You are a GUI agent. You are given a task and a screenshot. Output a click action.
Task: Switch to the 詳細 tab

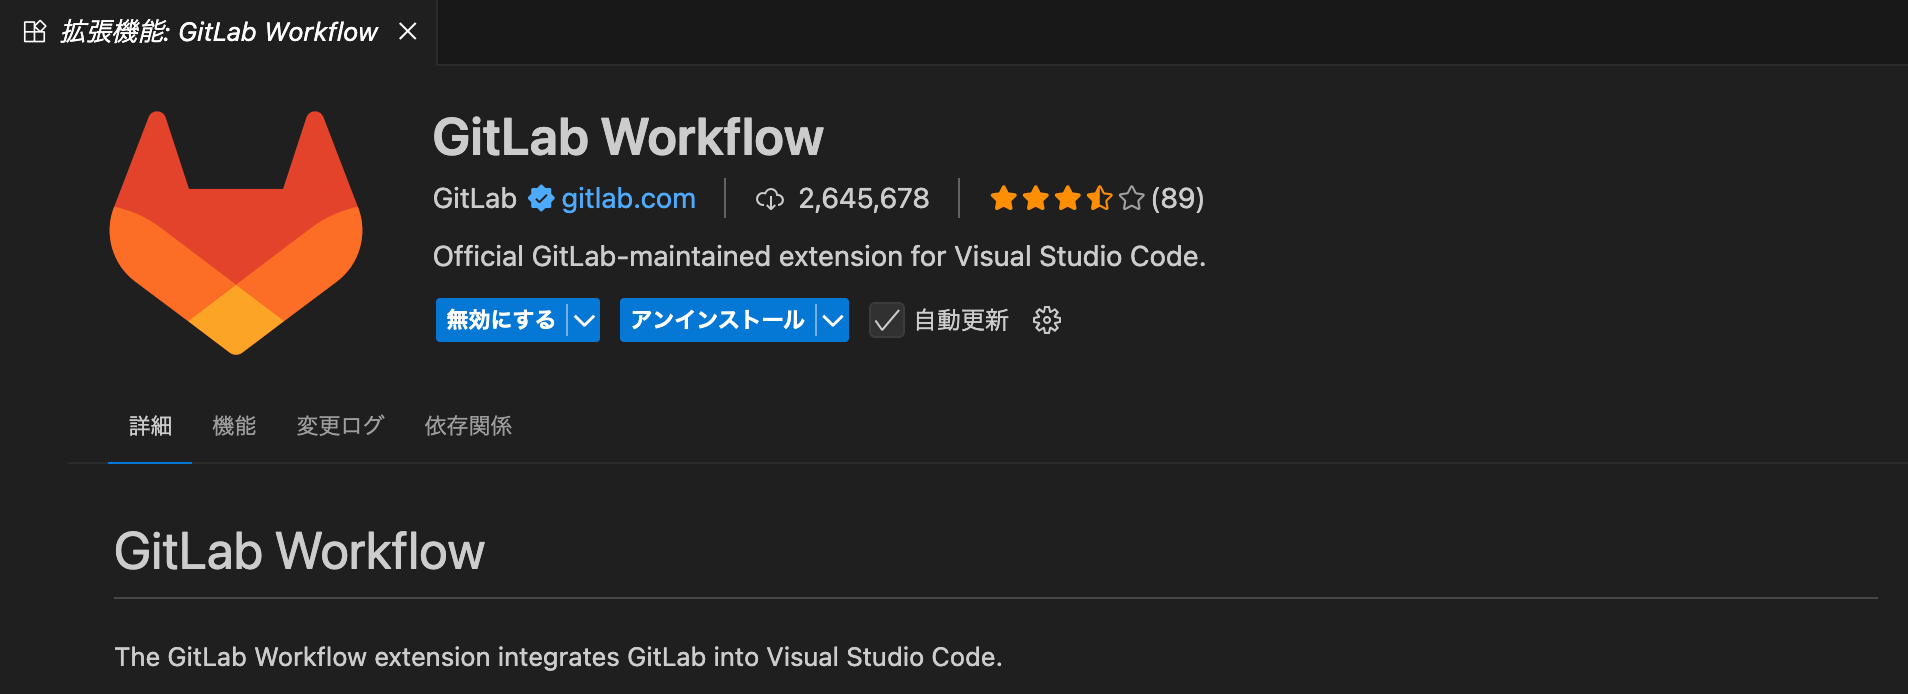[150, 426]
